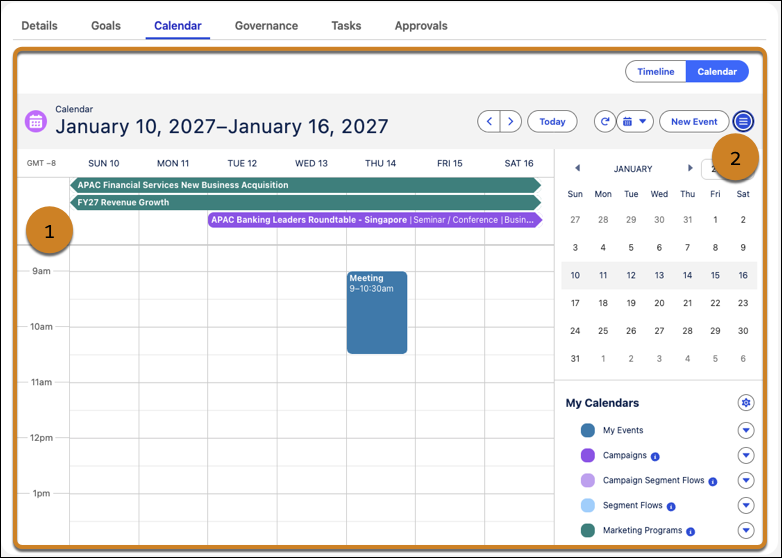Select the Calendar tab
The width and height of the screenshot is (782, 558).
pyautogui.click(x=178, y=26)
